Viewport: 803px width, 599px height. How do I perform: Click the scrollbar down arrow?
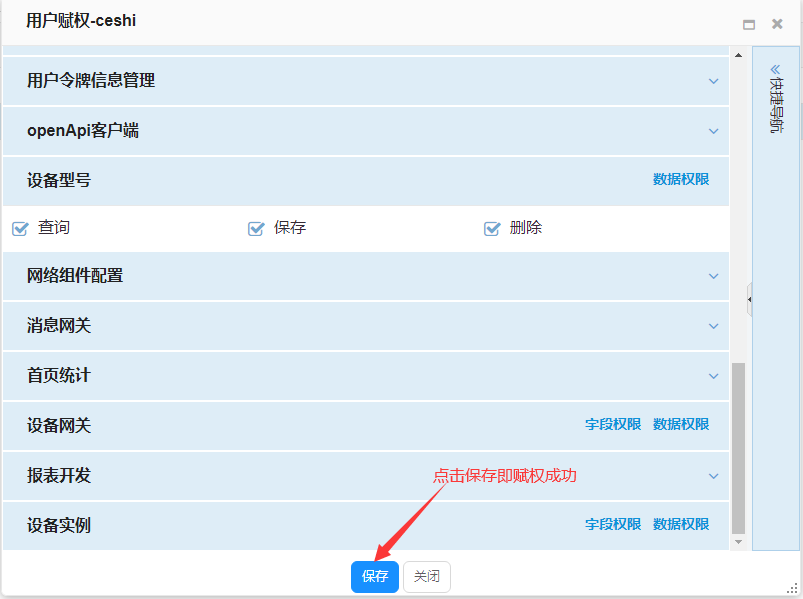tap(739, 542)
